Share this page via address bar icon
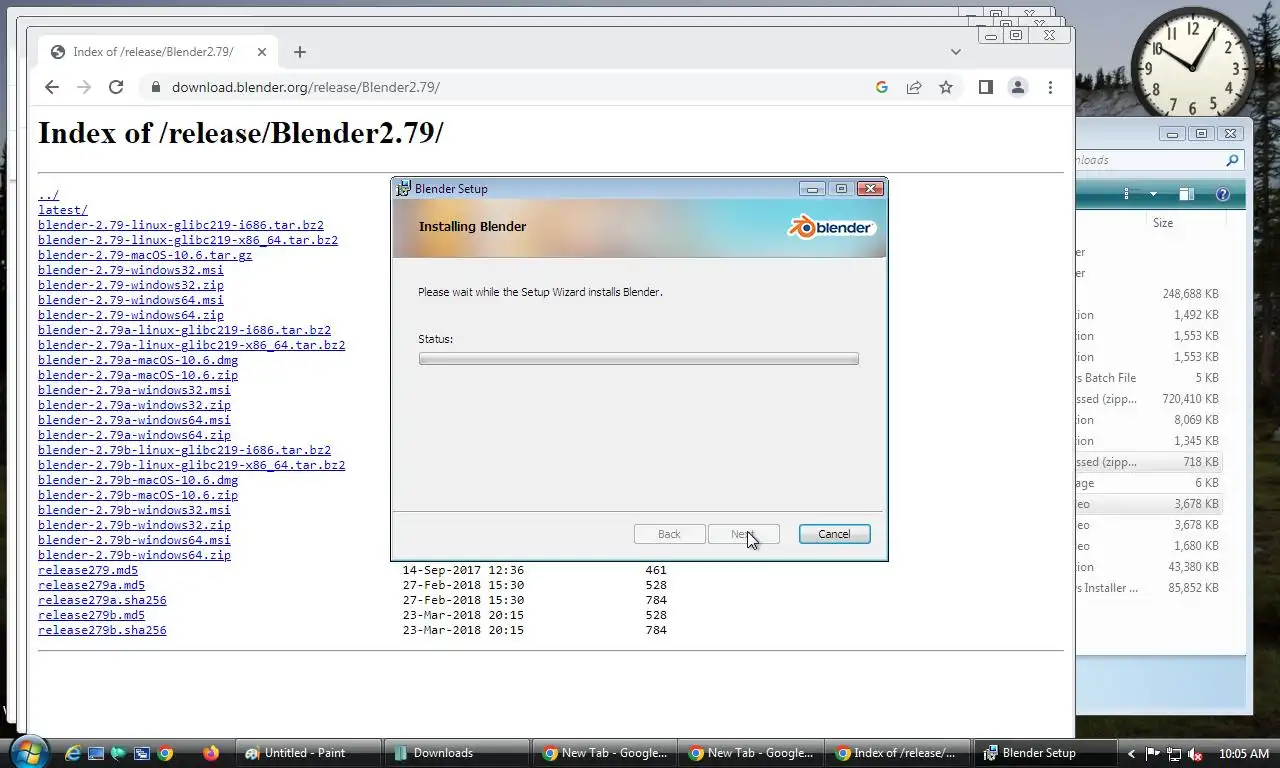The width and height of the screenshot is (1280, 768). [x=914, y=87]
